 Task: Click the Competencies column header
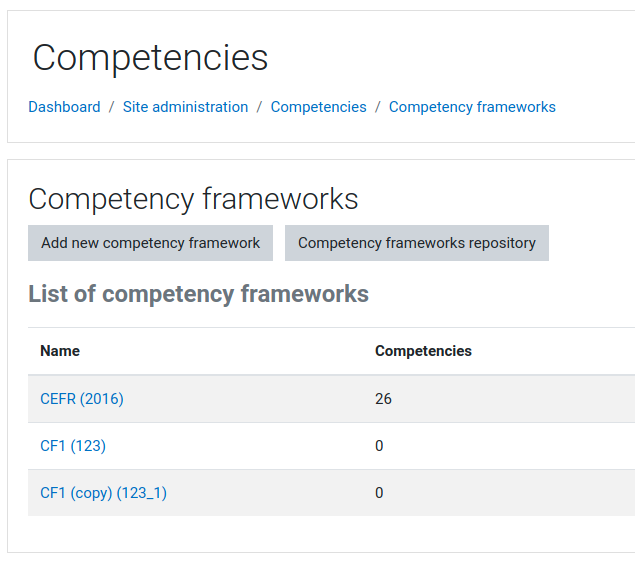coord(423,351)
